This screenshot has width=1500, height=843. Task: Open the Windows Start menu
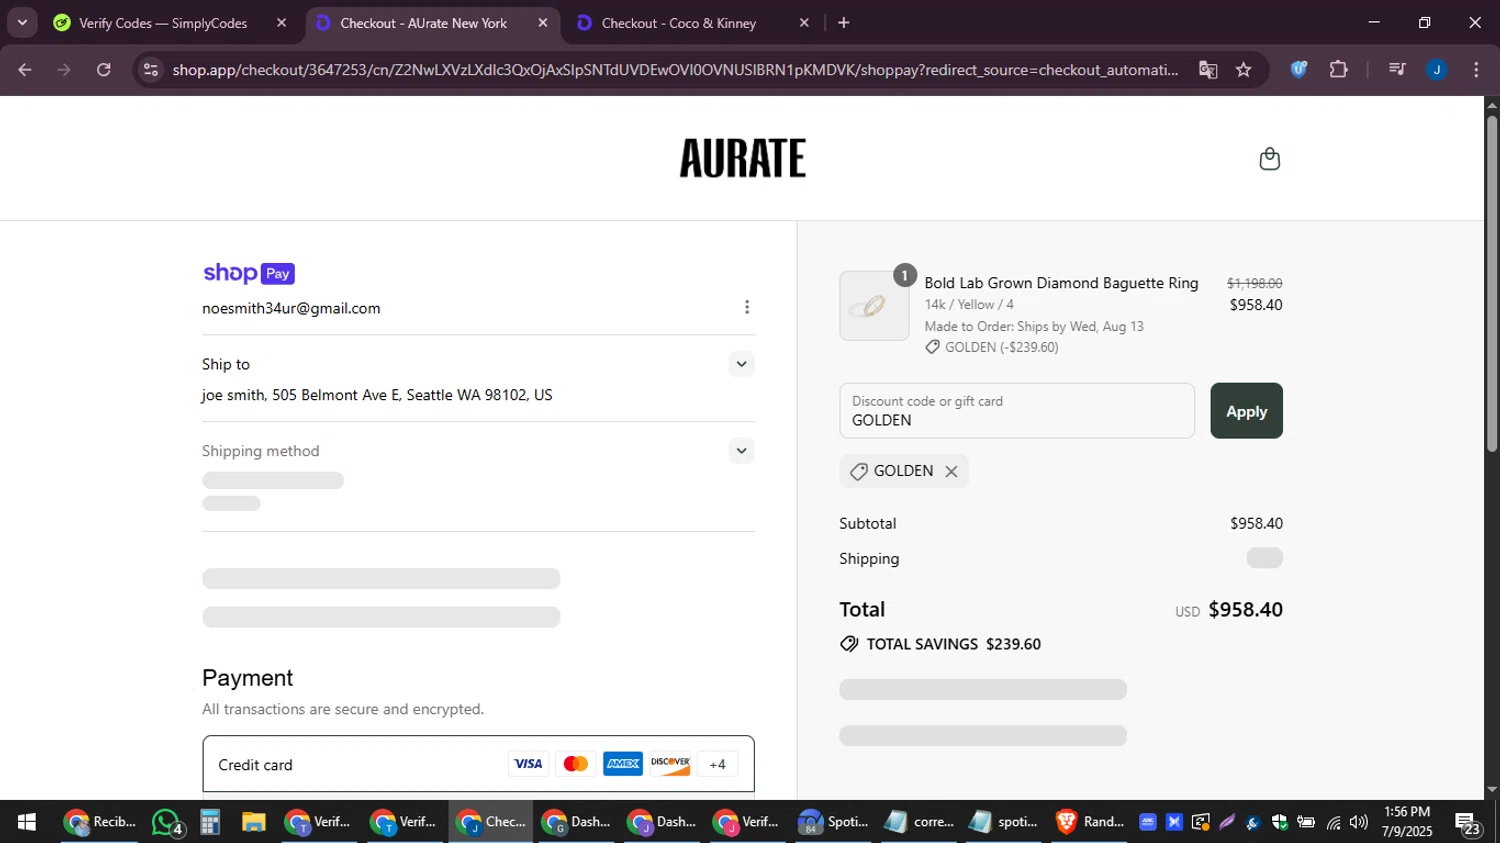27,822
